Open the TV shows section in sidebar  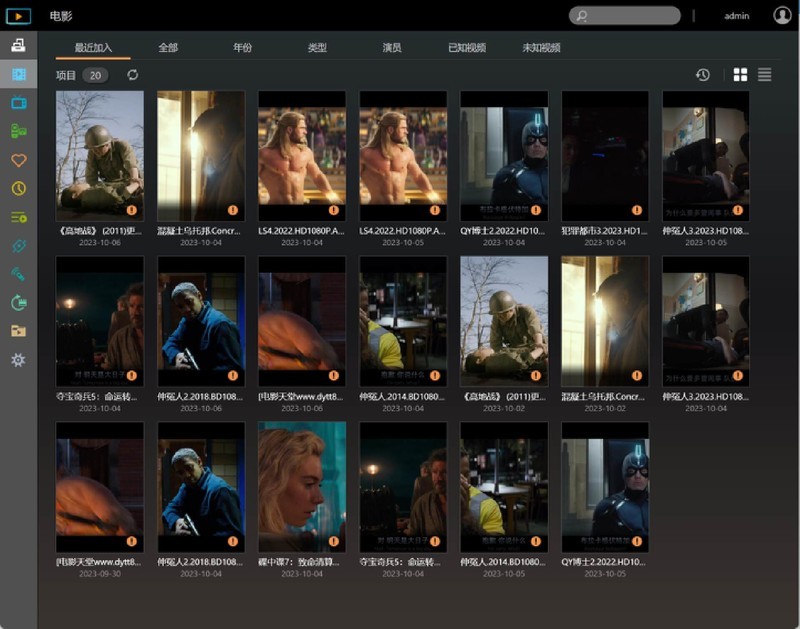click(x=18, y=103)
